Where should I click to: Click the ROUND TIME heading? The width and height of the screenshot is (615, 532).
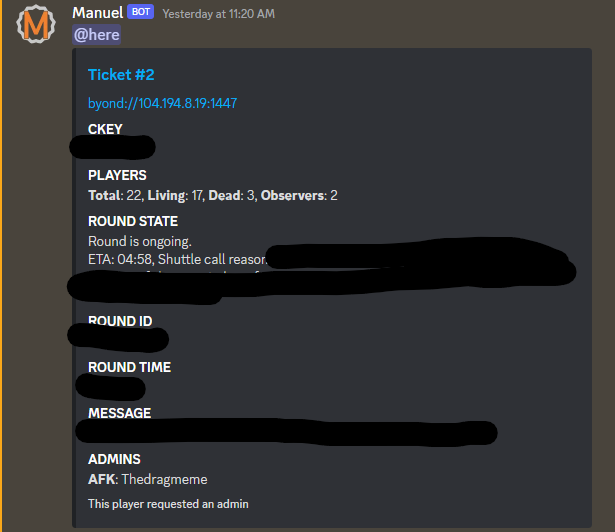[x=129, y=367]
